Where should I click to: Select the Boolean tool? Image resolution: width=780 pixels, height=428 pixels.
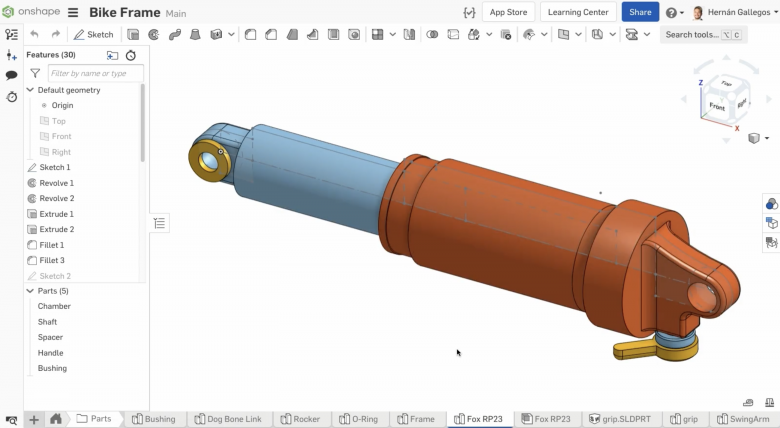pos(432,34)
